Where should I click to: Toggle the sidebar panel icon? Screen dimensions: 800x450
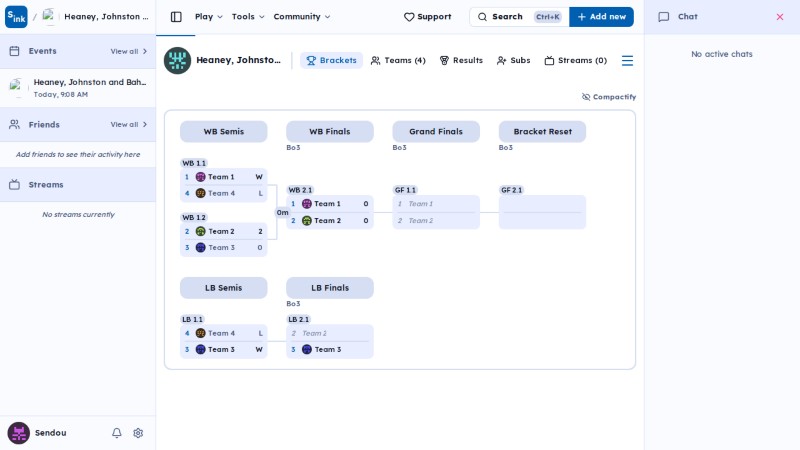coord(176,17)
